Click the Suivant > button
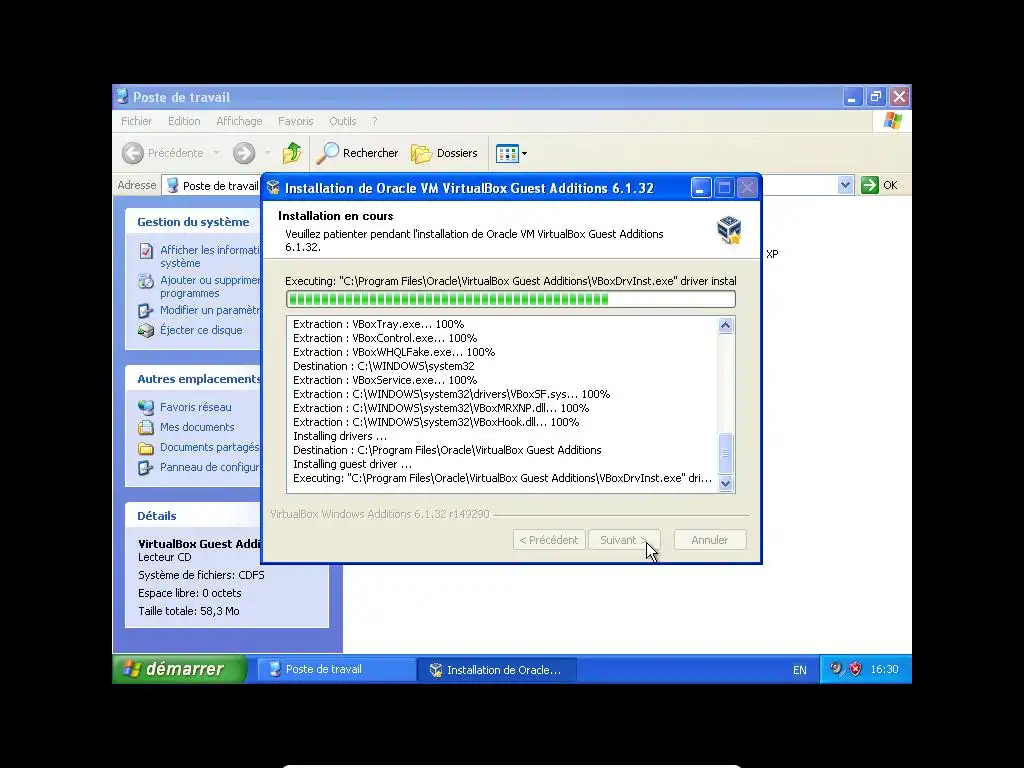1024x768 pixels. pos(624,540)
